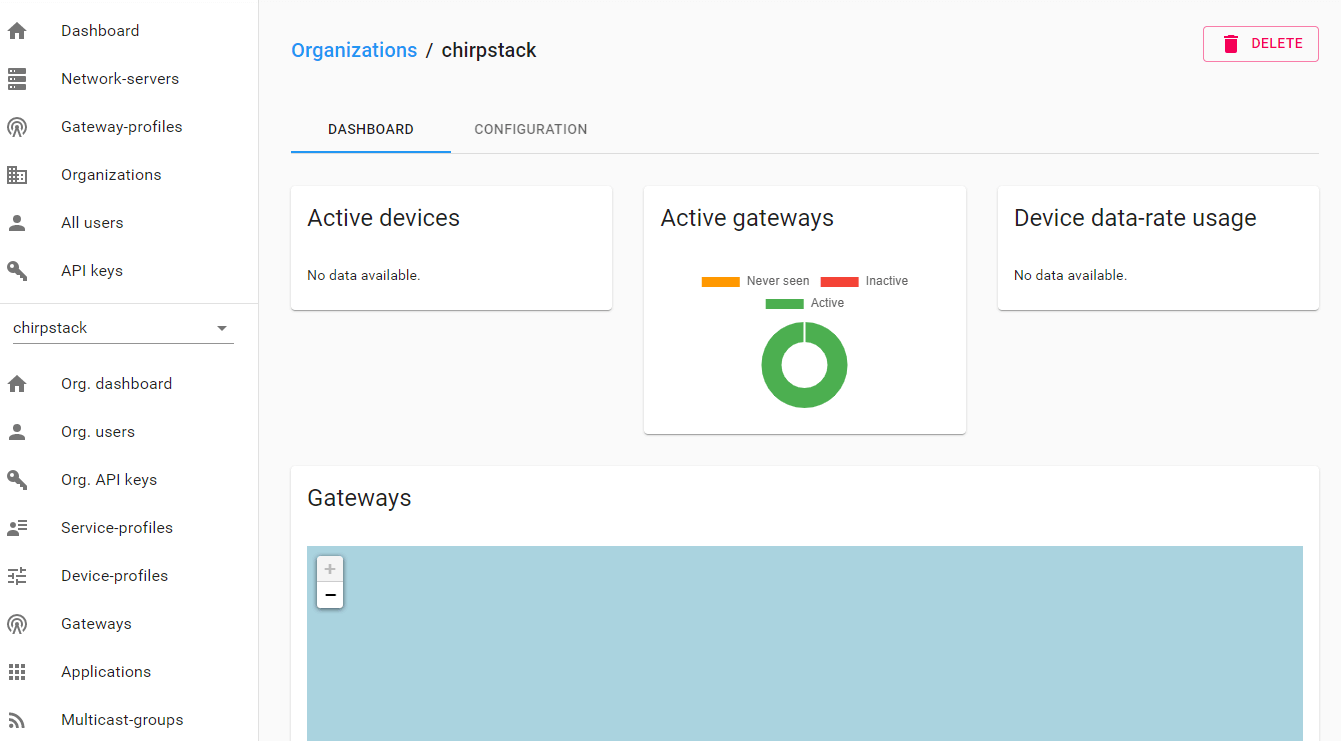The width and height of the screenshot is (1341, 741).
Task: Expand organization selector using the arrow
Action: point(222,328)
